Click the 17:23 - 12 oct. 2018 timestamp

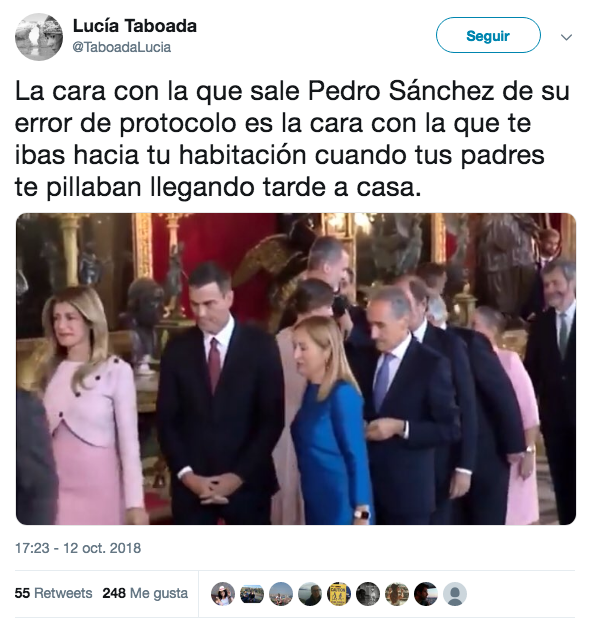(x=78, y=548)
